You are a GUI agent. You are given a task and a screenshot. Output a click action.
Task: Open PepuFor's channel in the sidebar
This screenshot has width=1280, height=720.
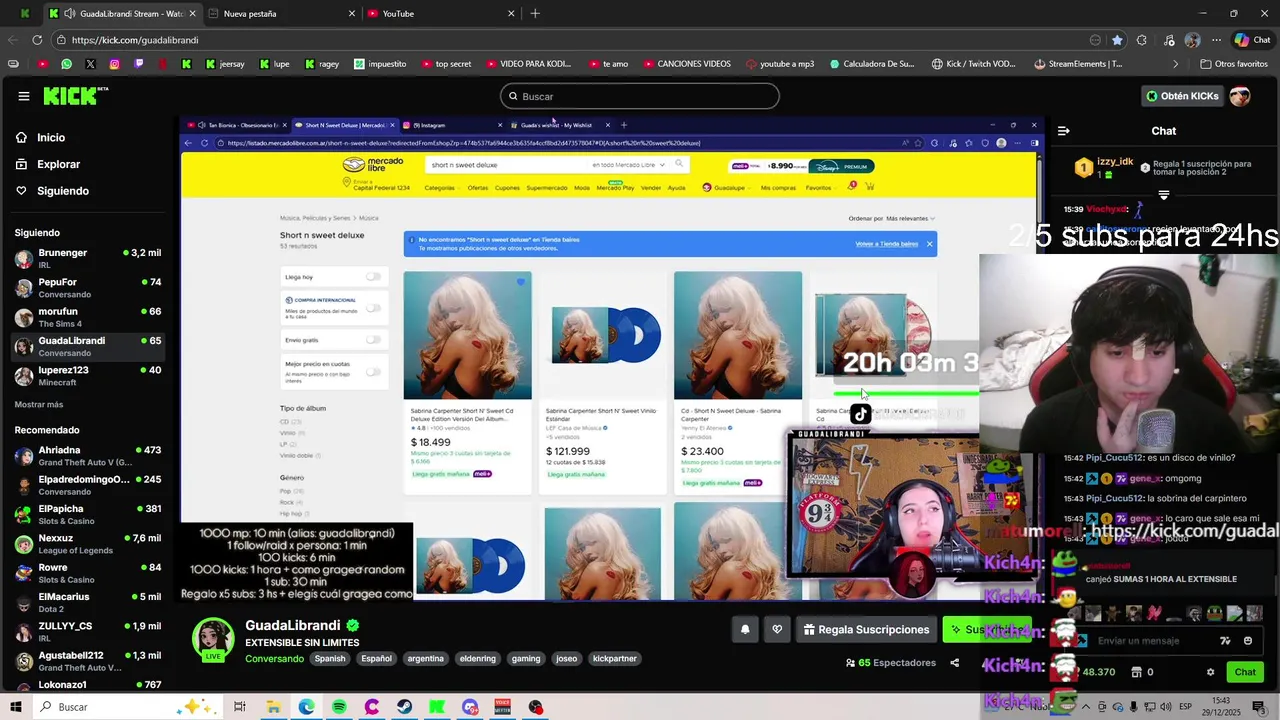click(x=88, y=288)
